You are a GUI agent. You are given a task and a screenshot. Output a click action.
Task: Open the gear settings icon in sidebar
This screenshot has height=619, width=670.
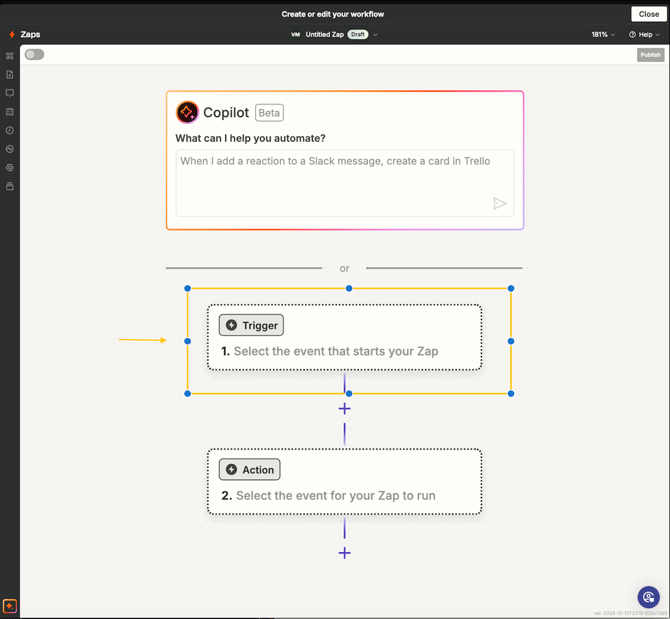(10, 167)
